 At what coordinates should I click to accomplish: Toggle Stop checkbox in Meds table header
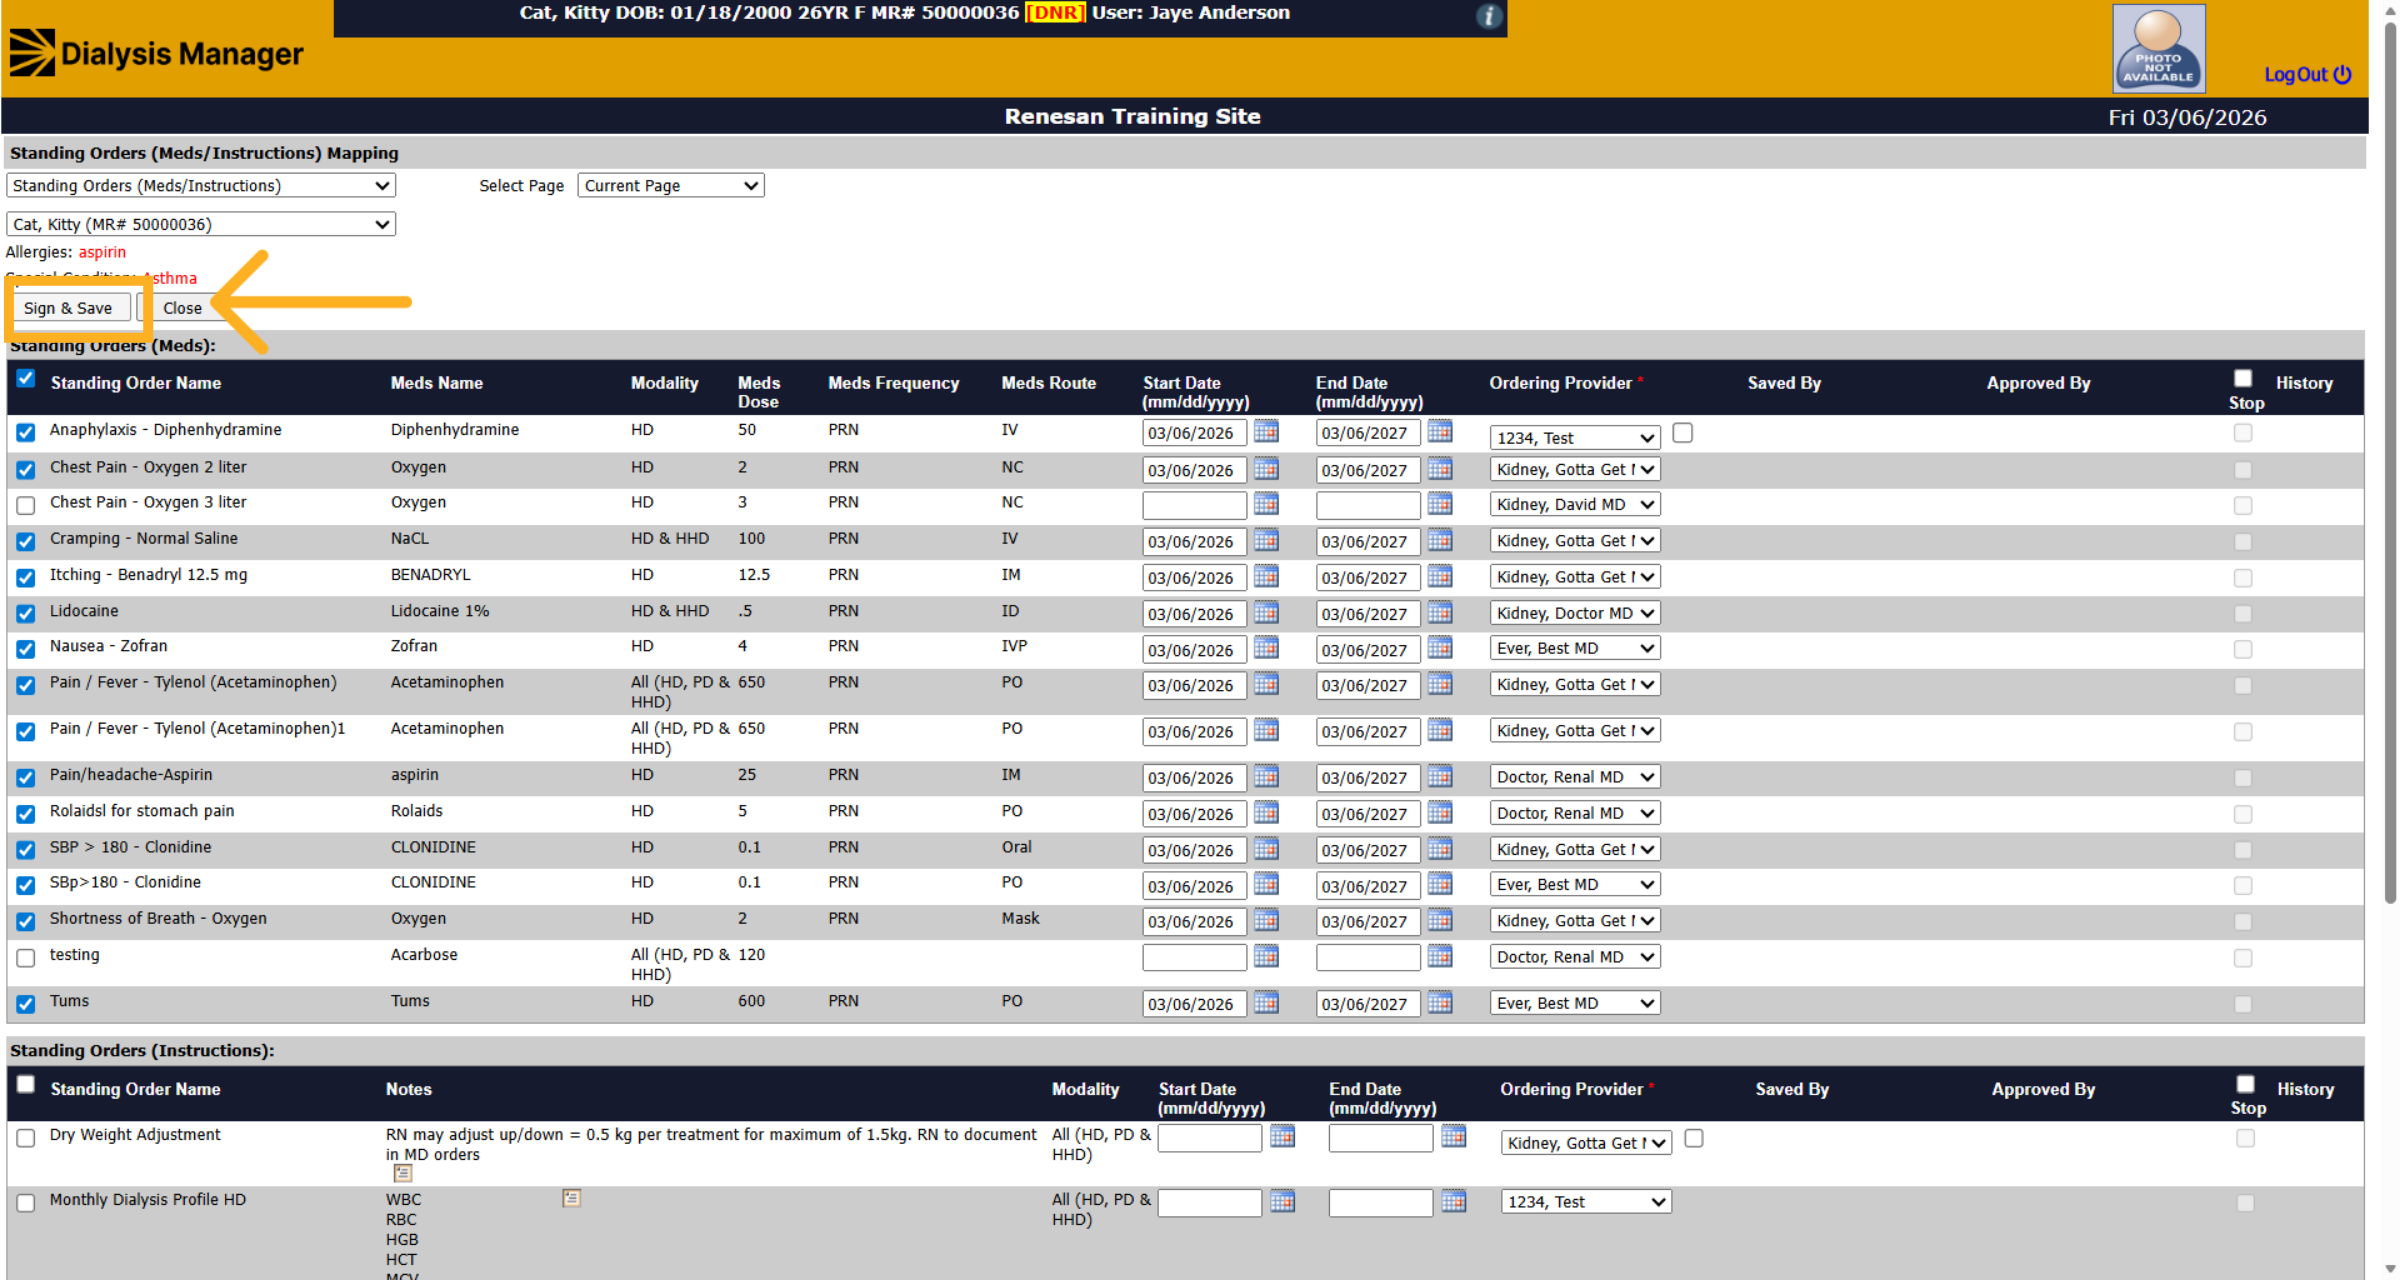pyautogui.click(x=2243, y=378)
